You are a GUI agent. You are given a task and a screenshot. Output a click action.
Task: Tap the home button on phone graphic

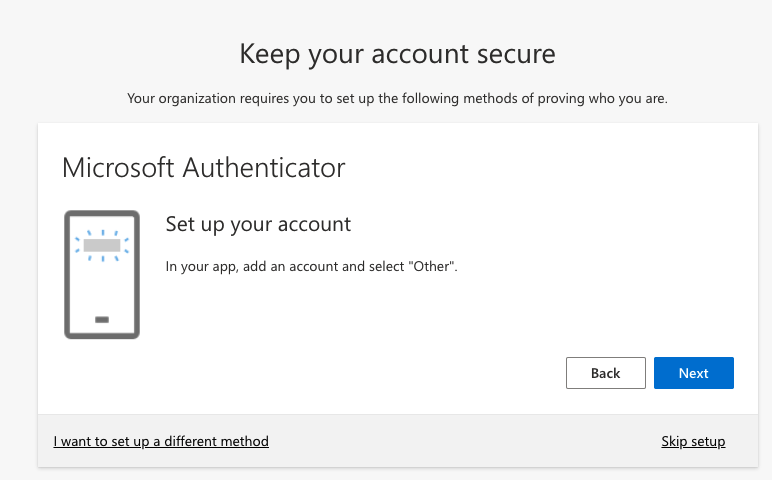tap(102, 320)
